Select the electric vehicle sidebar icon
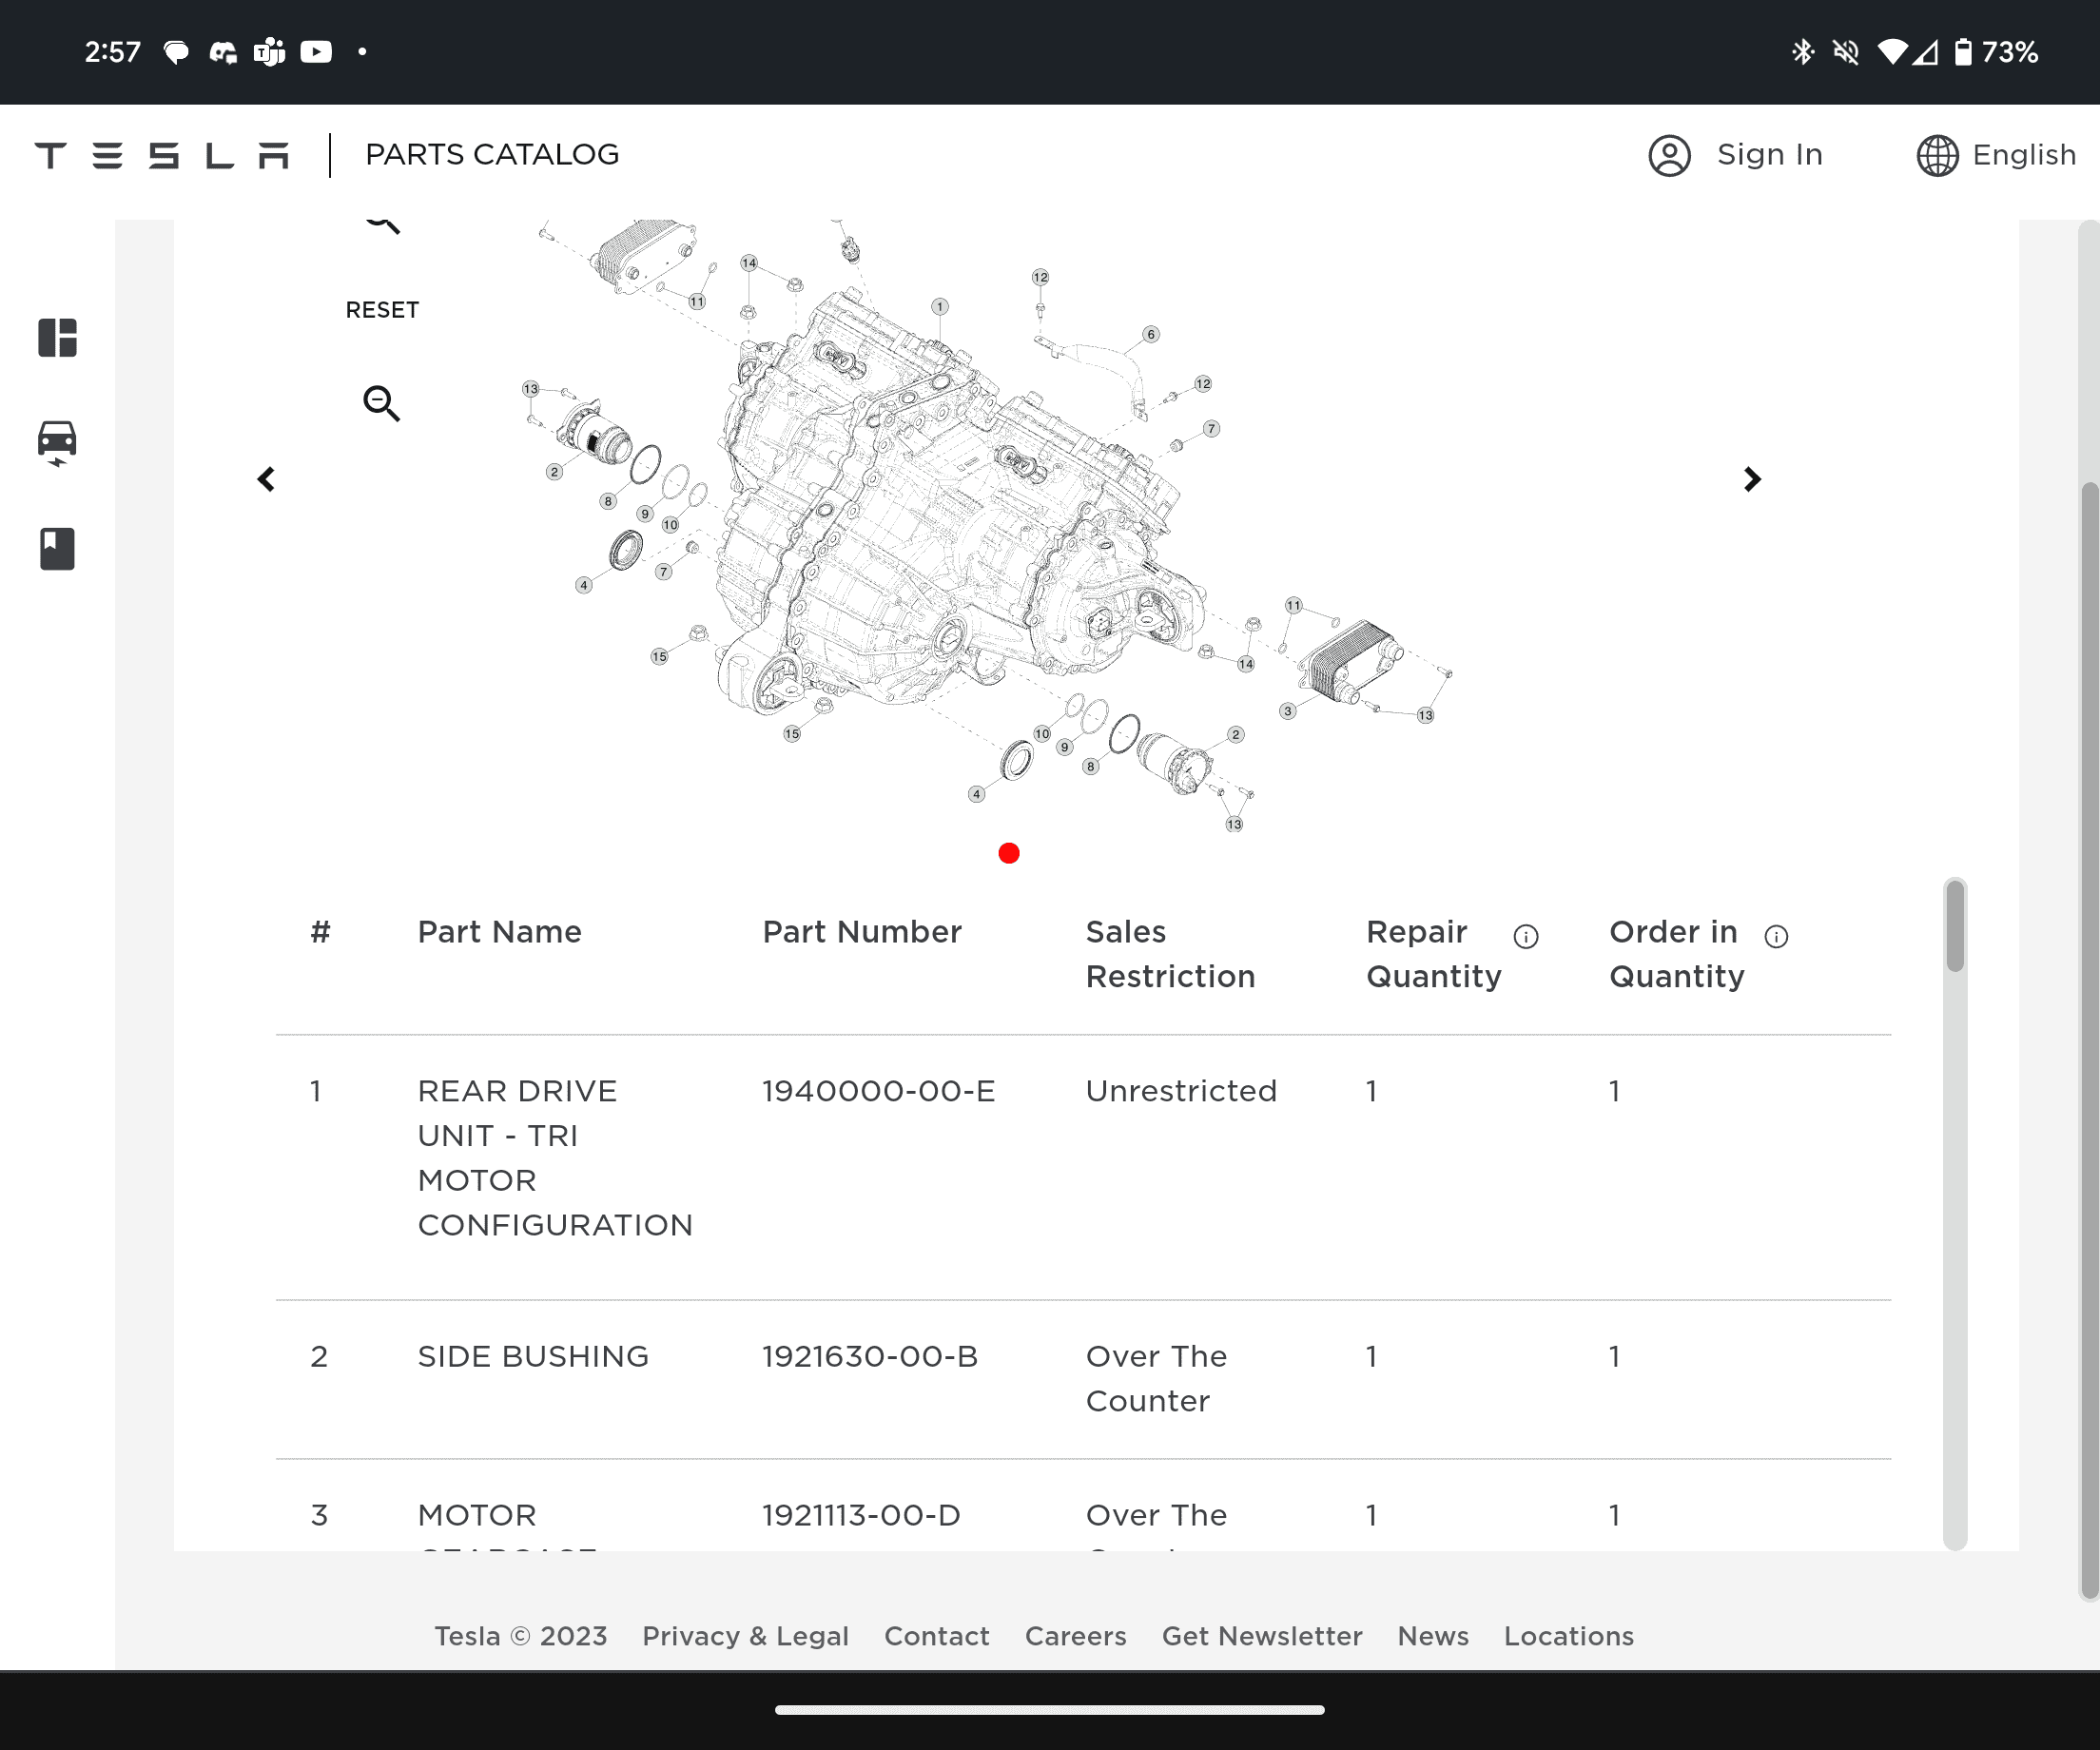The image size is (2100, 1750). click(x=57, y=442)
